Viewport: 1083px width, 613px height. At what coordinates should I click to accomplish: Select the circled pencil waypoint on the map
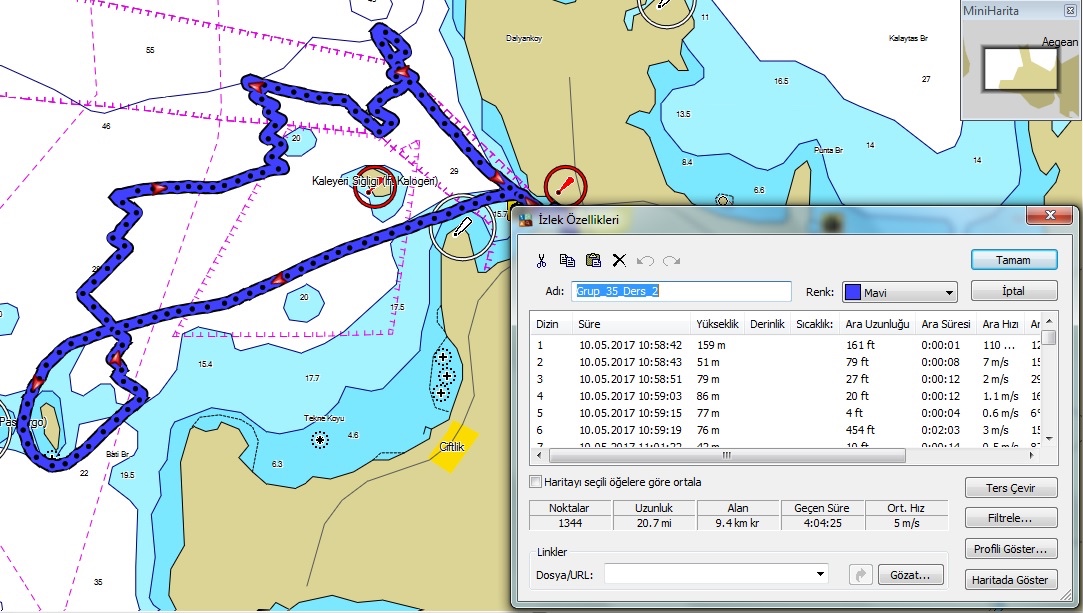pos(461,228)
